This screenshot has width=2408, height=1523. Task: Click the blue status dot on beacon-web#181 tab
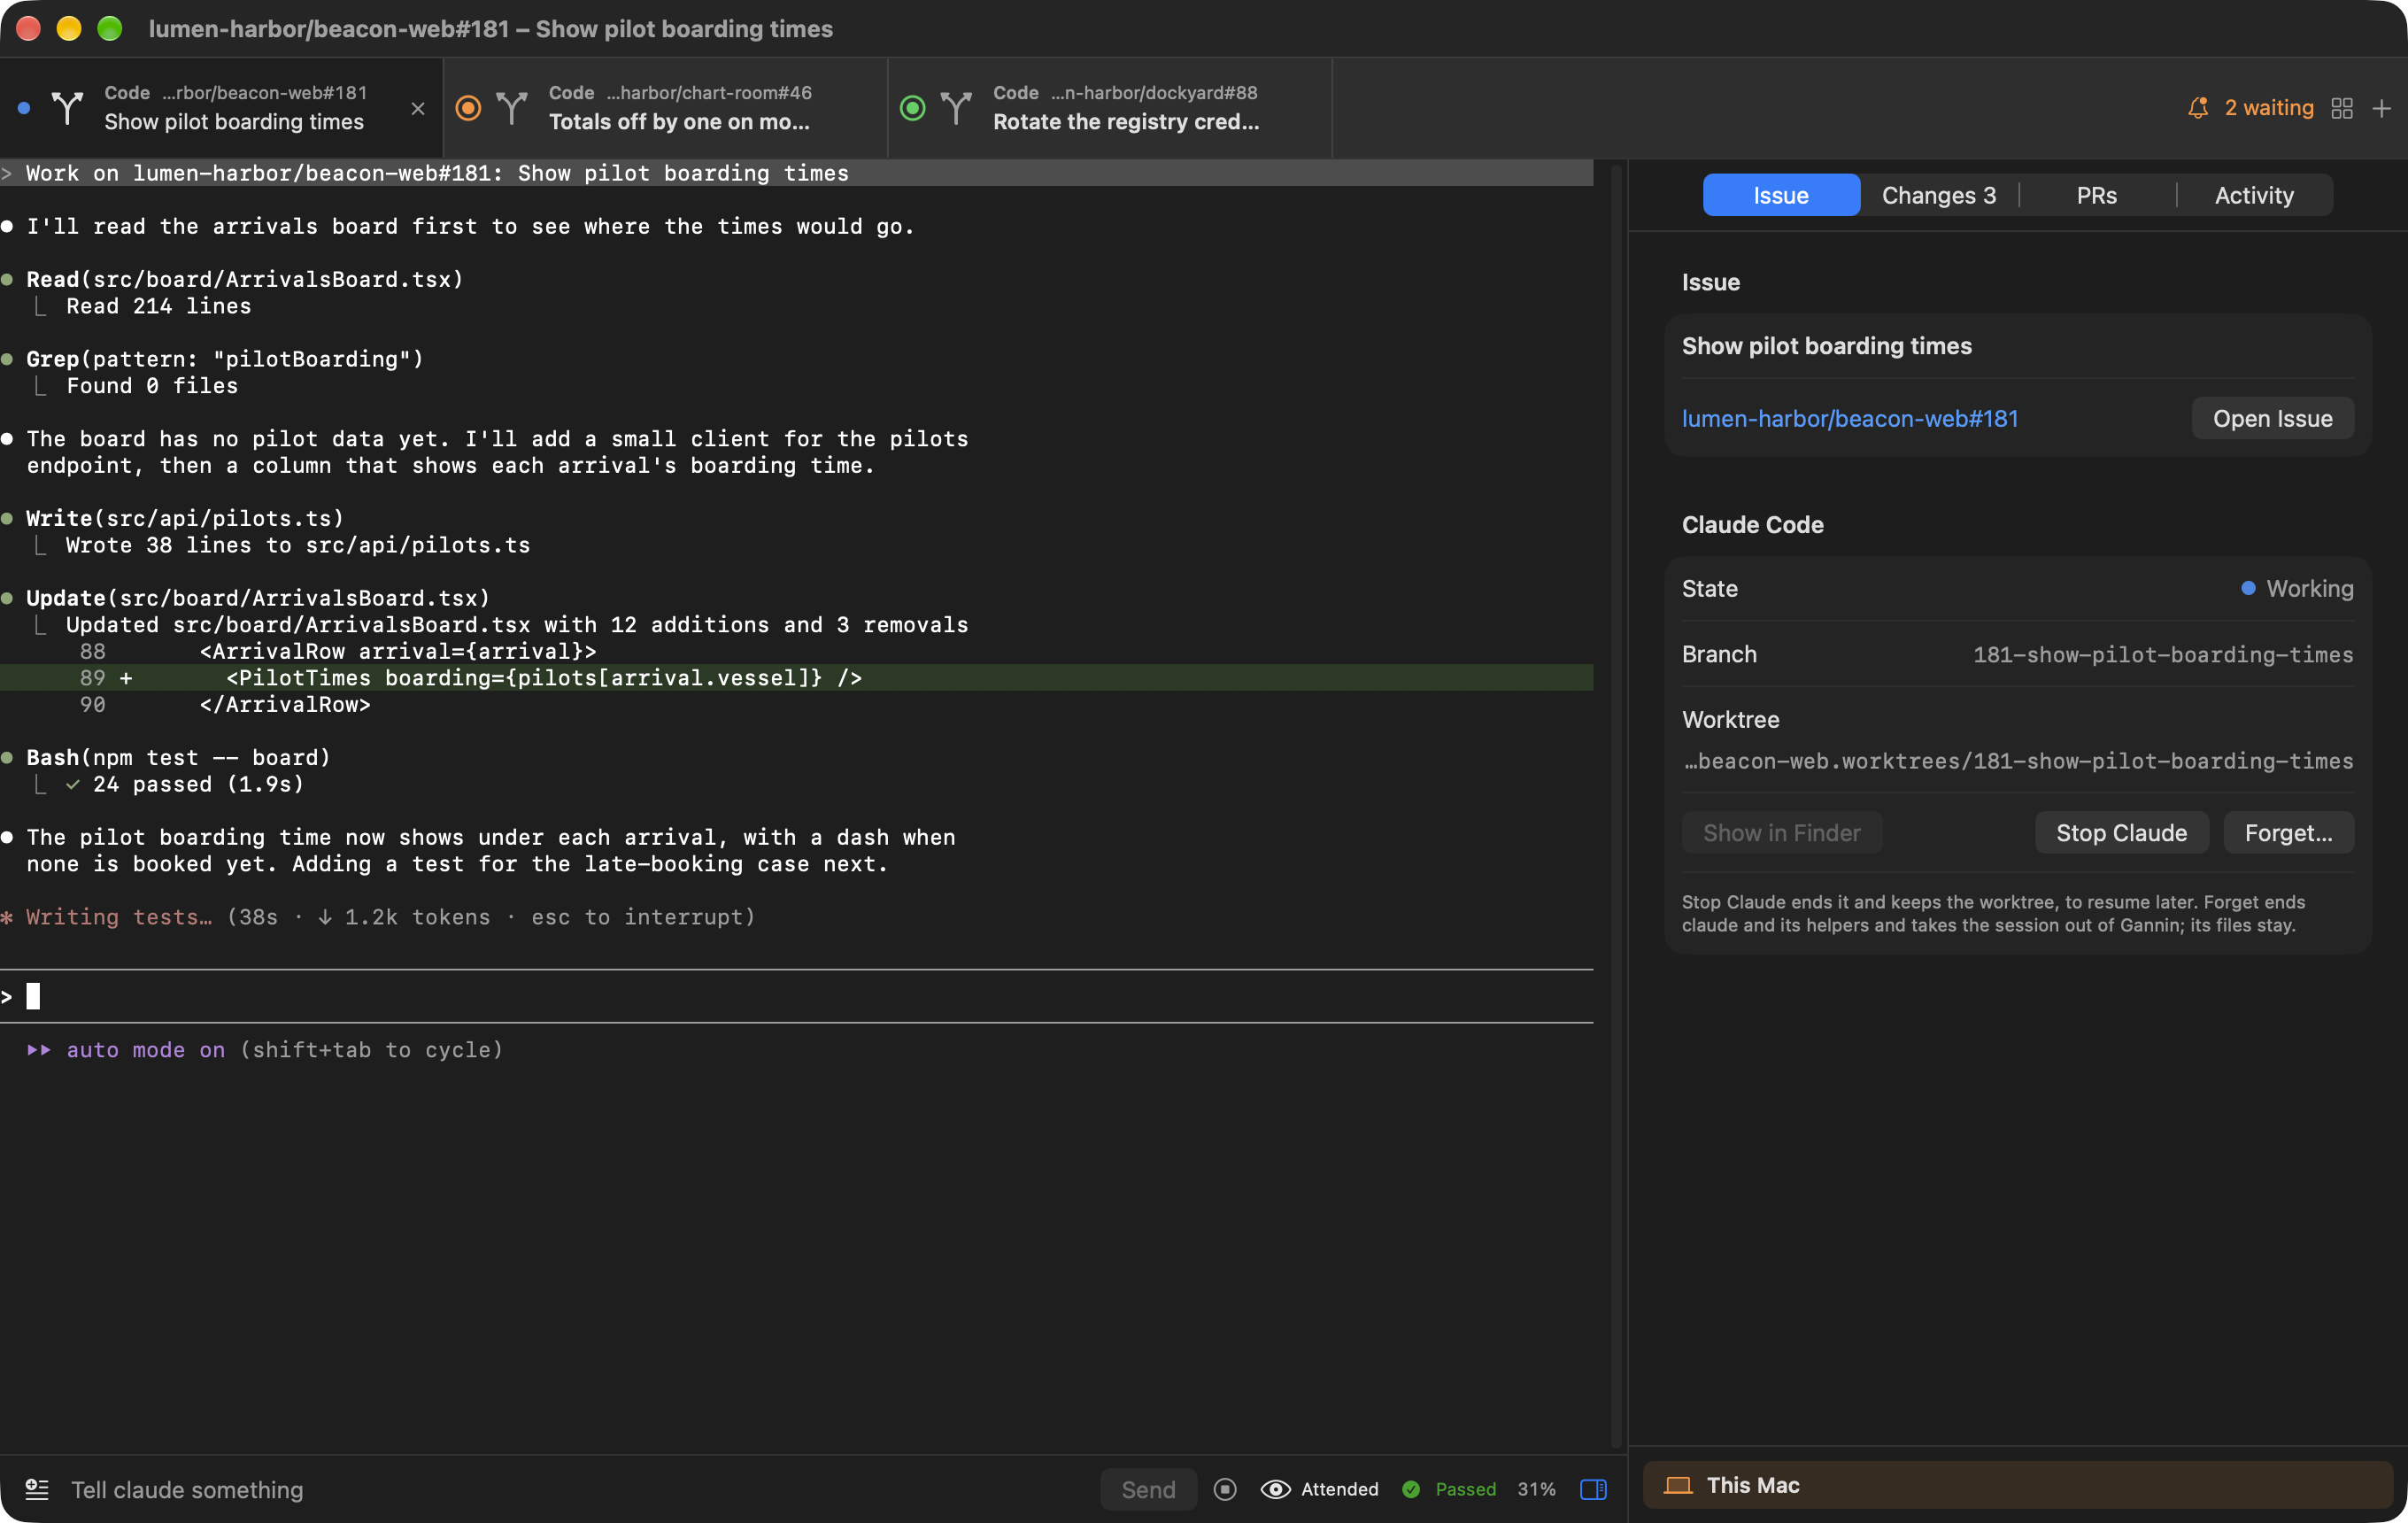[x=24, y=108]
